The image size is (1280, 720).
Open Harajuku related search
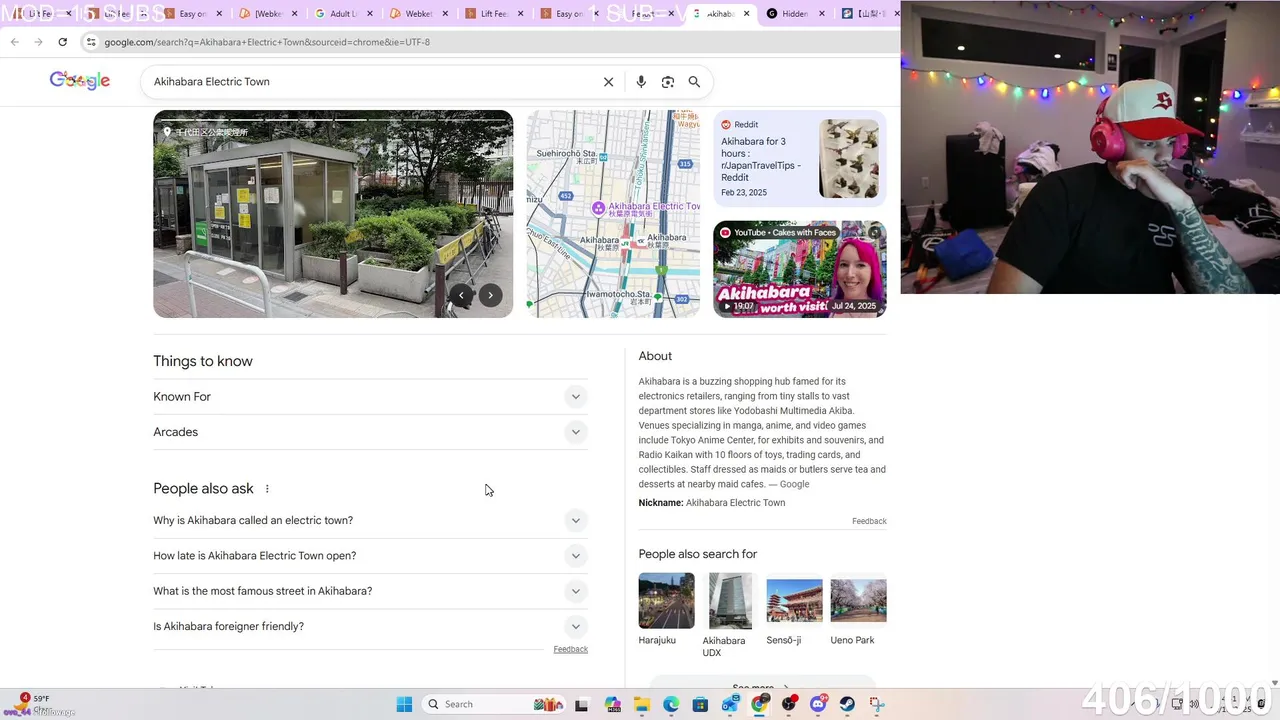pyautogui.click(x=666, y=609)
